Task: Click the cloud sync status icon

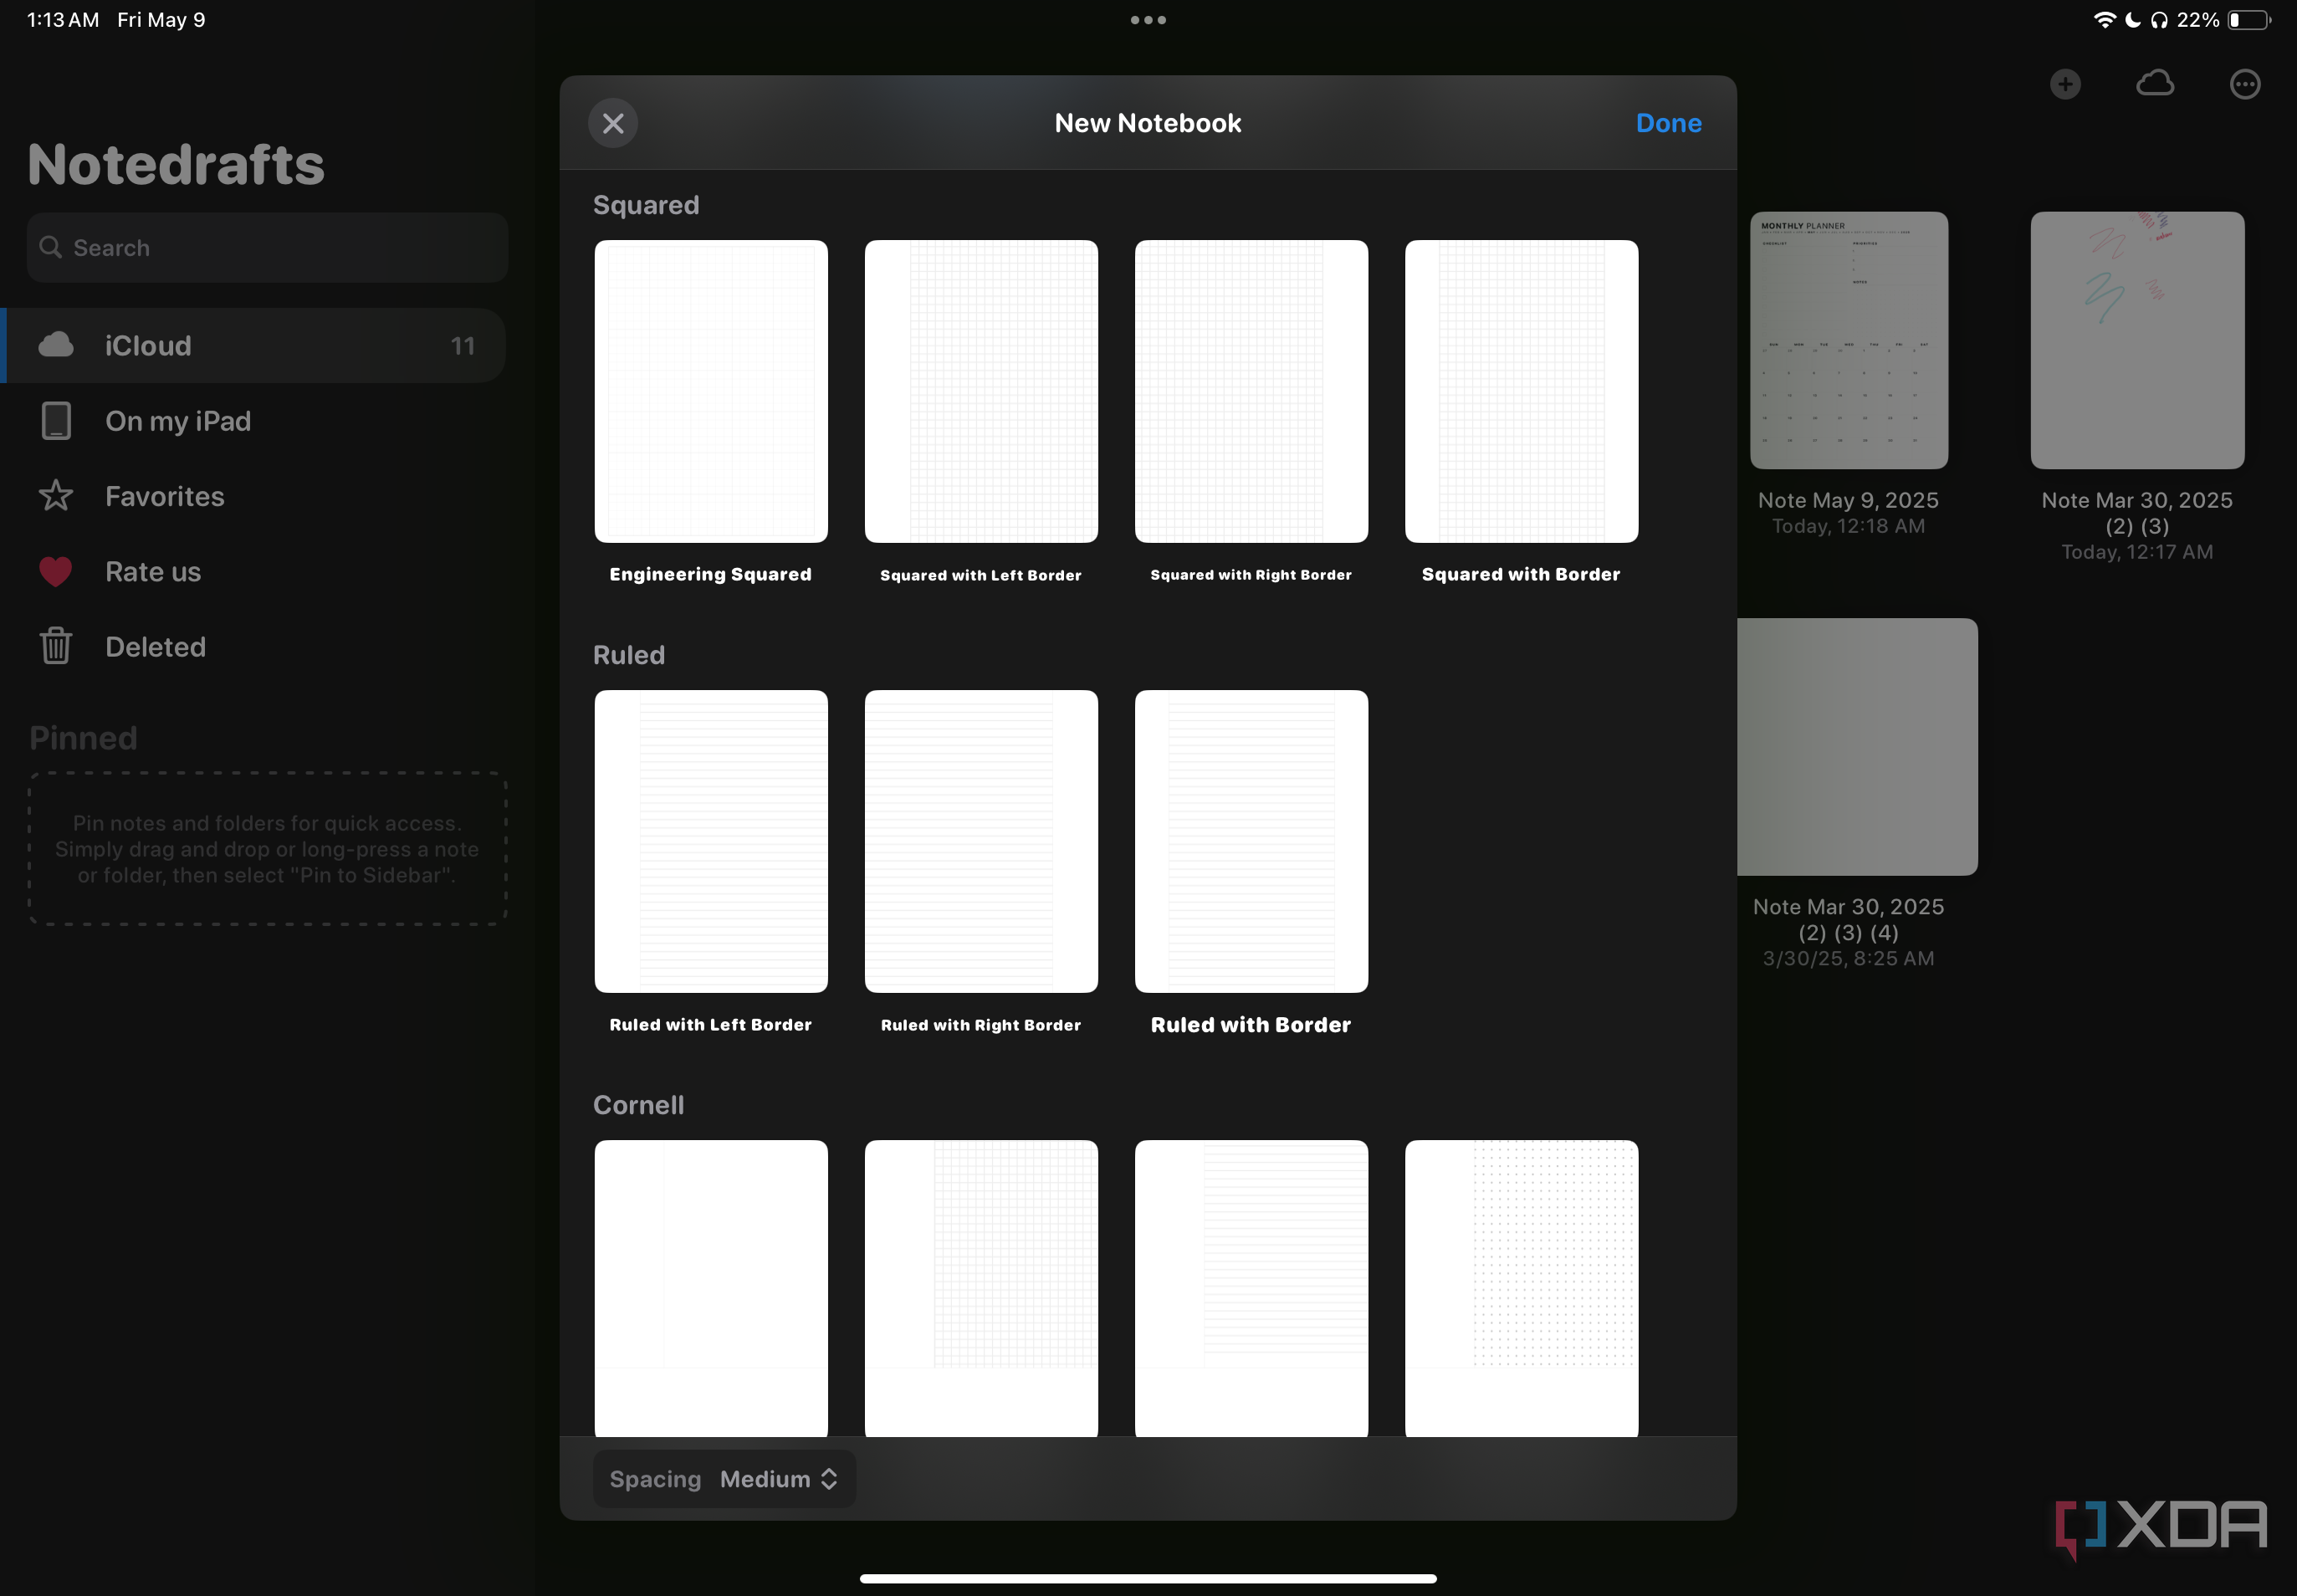Action: click(x=2153, y=83)
